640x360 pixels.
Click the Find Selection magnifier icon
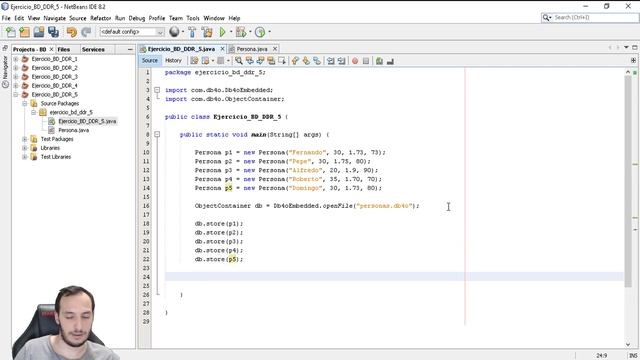point(239,61)
